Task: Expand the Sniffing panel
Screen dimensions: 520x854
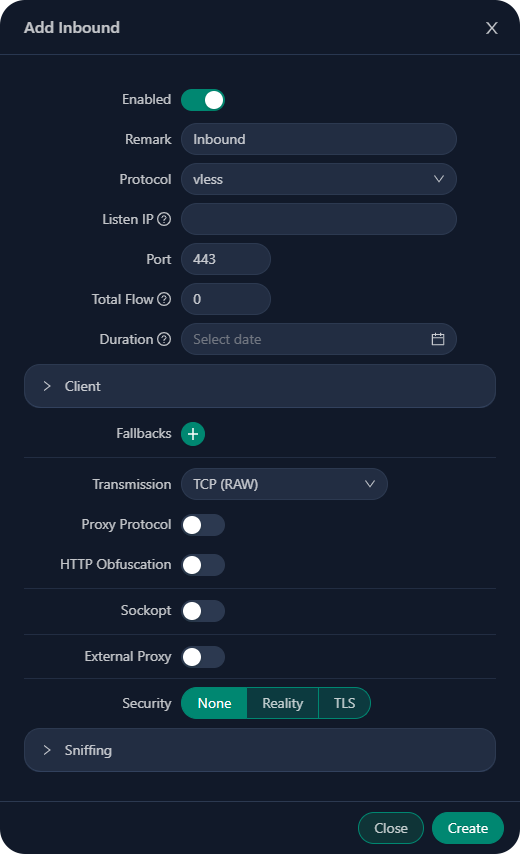Action: pyautogui.click(x=260, y=749)
